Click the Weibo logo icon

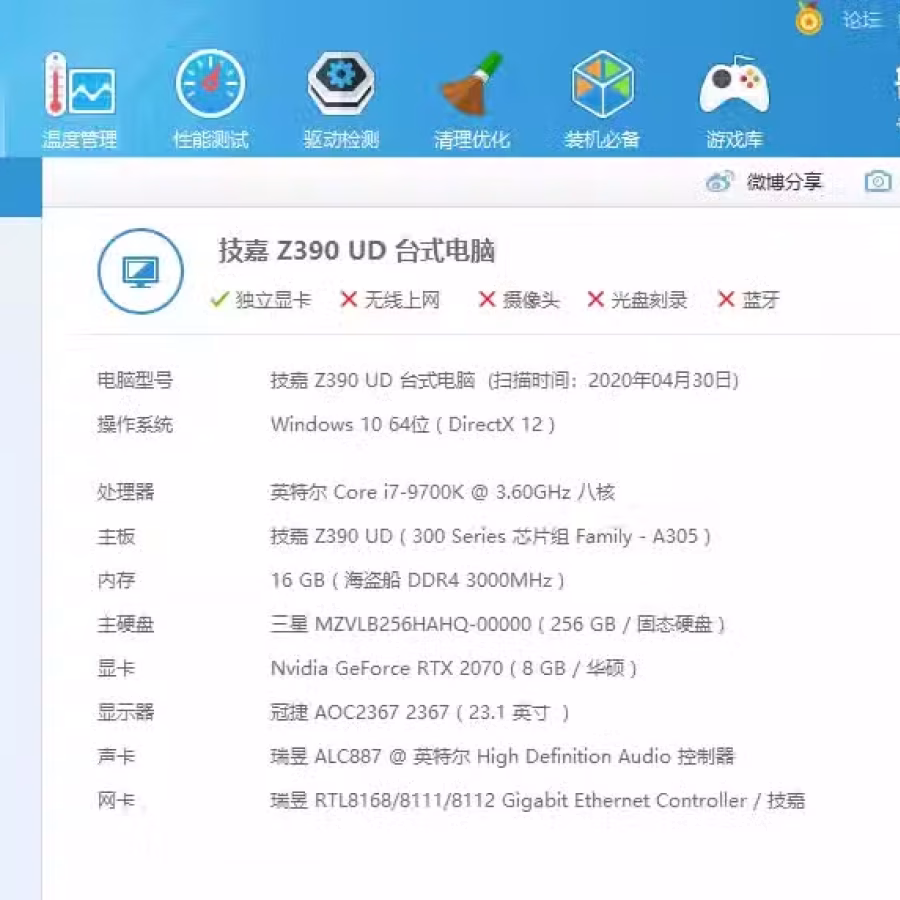(720, 182)
